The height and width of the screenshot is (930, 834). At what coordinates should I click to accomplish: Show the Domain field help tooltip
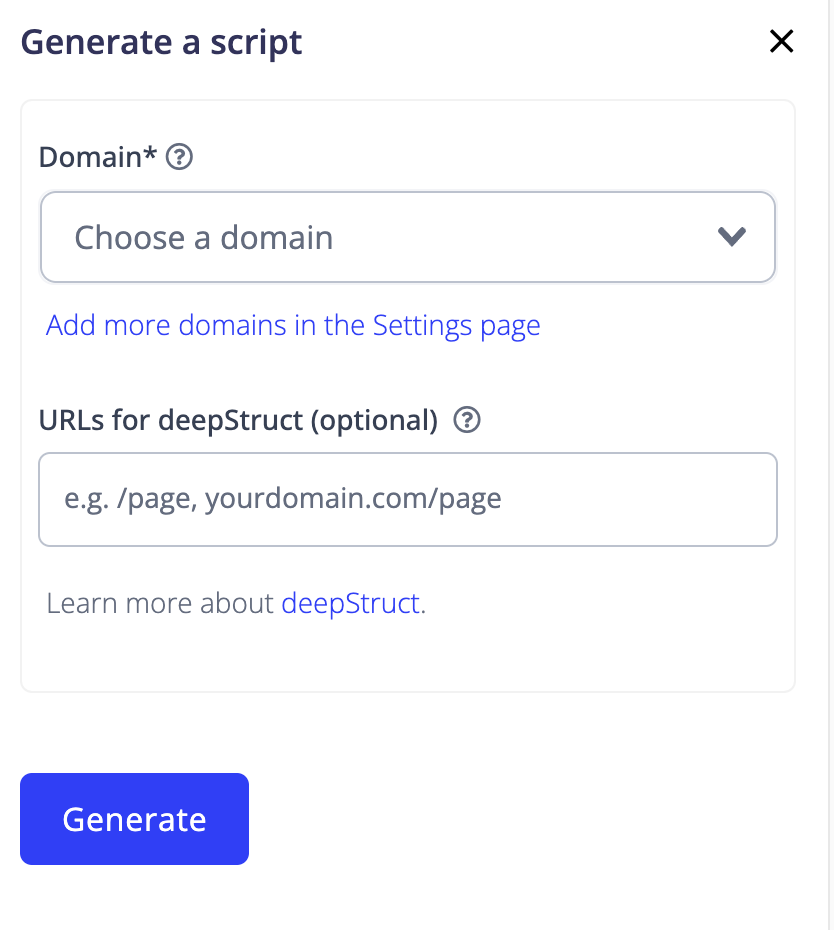(x=179, y=157)
